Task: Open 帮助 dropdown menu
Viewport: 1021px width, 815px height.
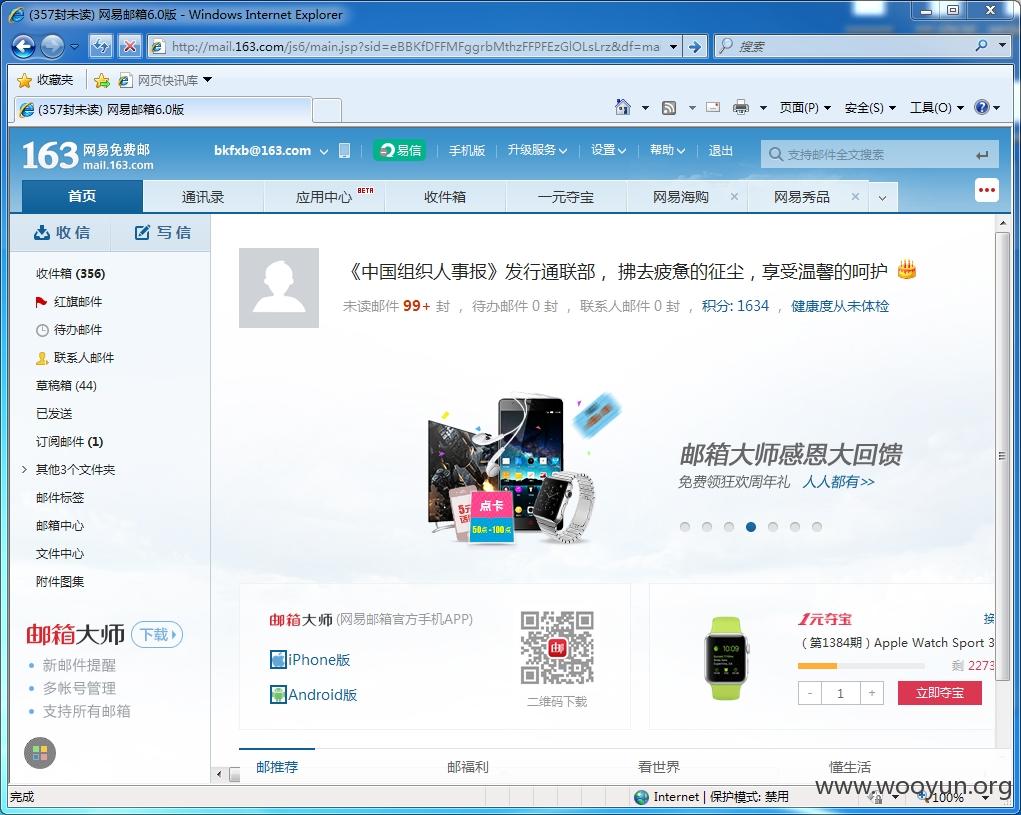Action: point(667,150)
